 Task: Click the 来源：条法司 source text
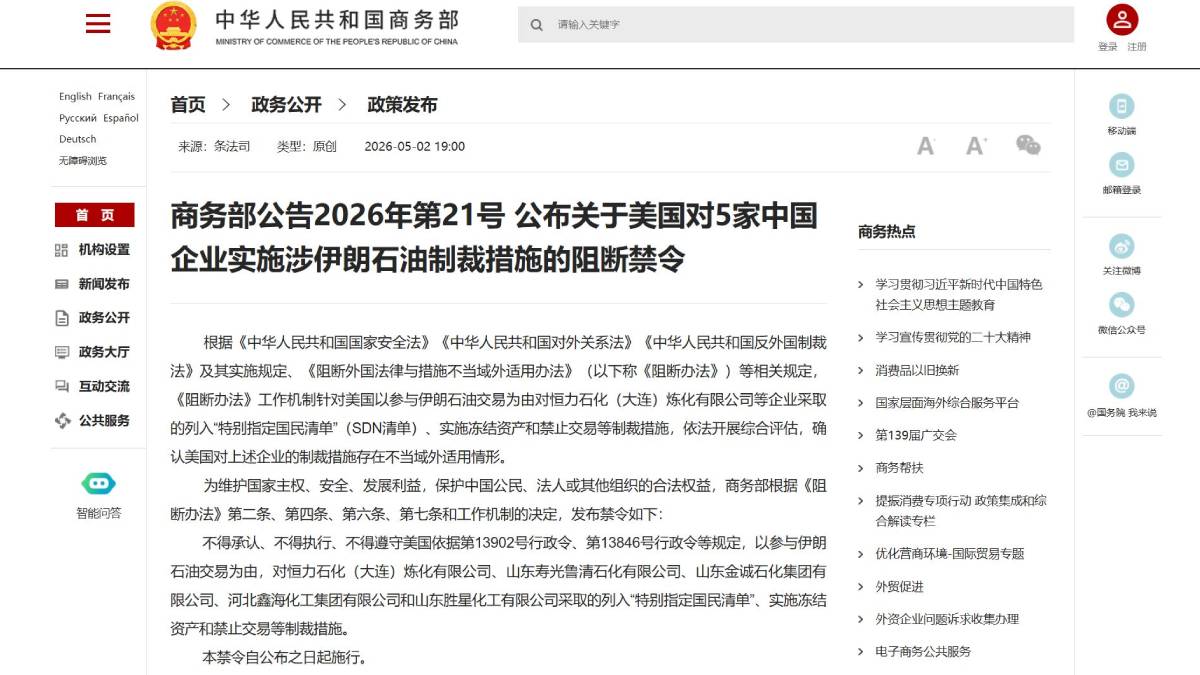214,146
